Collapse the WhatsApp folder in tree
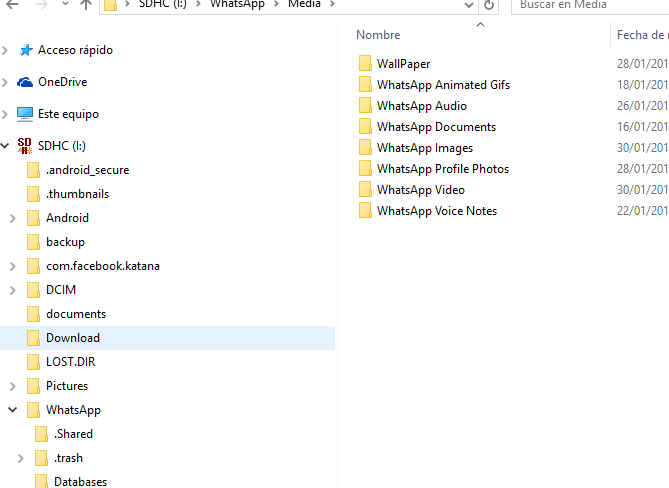Screen dimensions: 669x488 click(12, 410)
